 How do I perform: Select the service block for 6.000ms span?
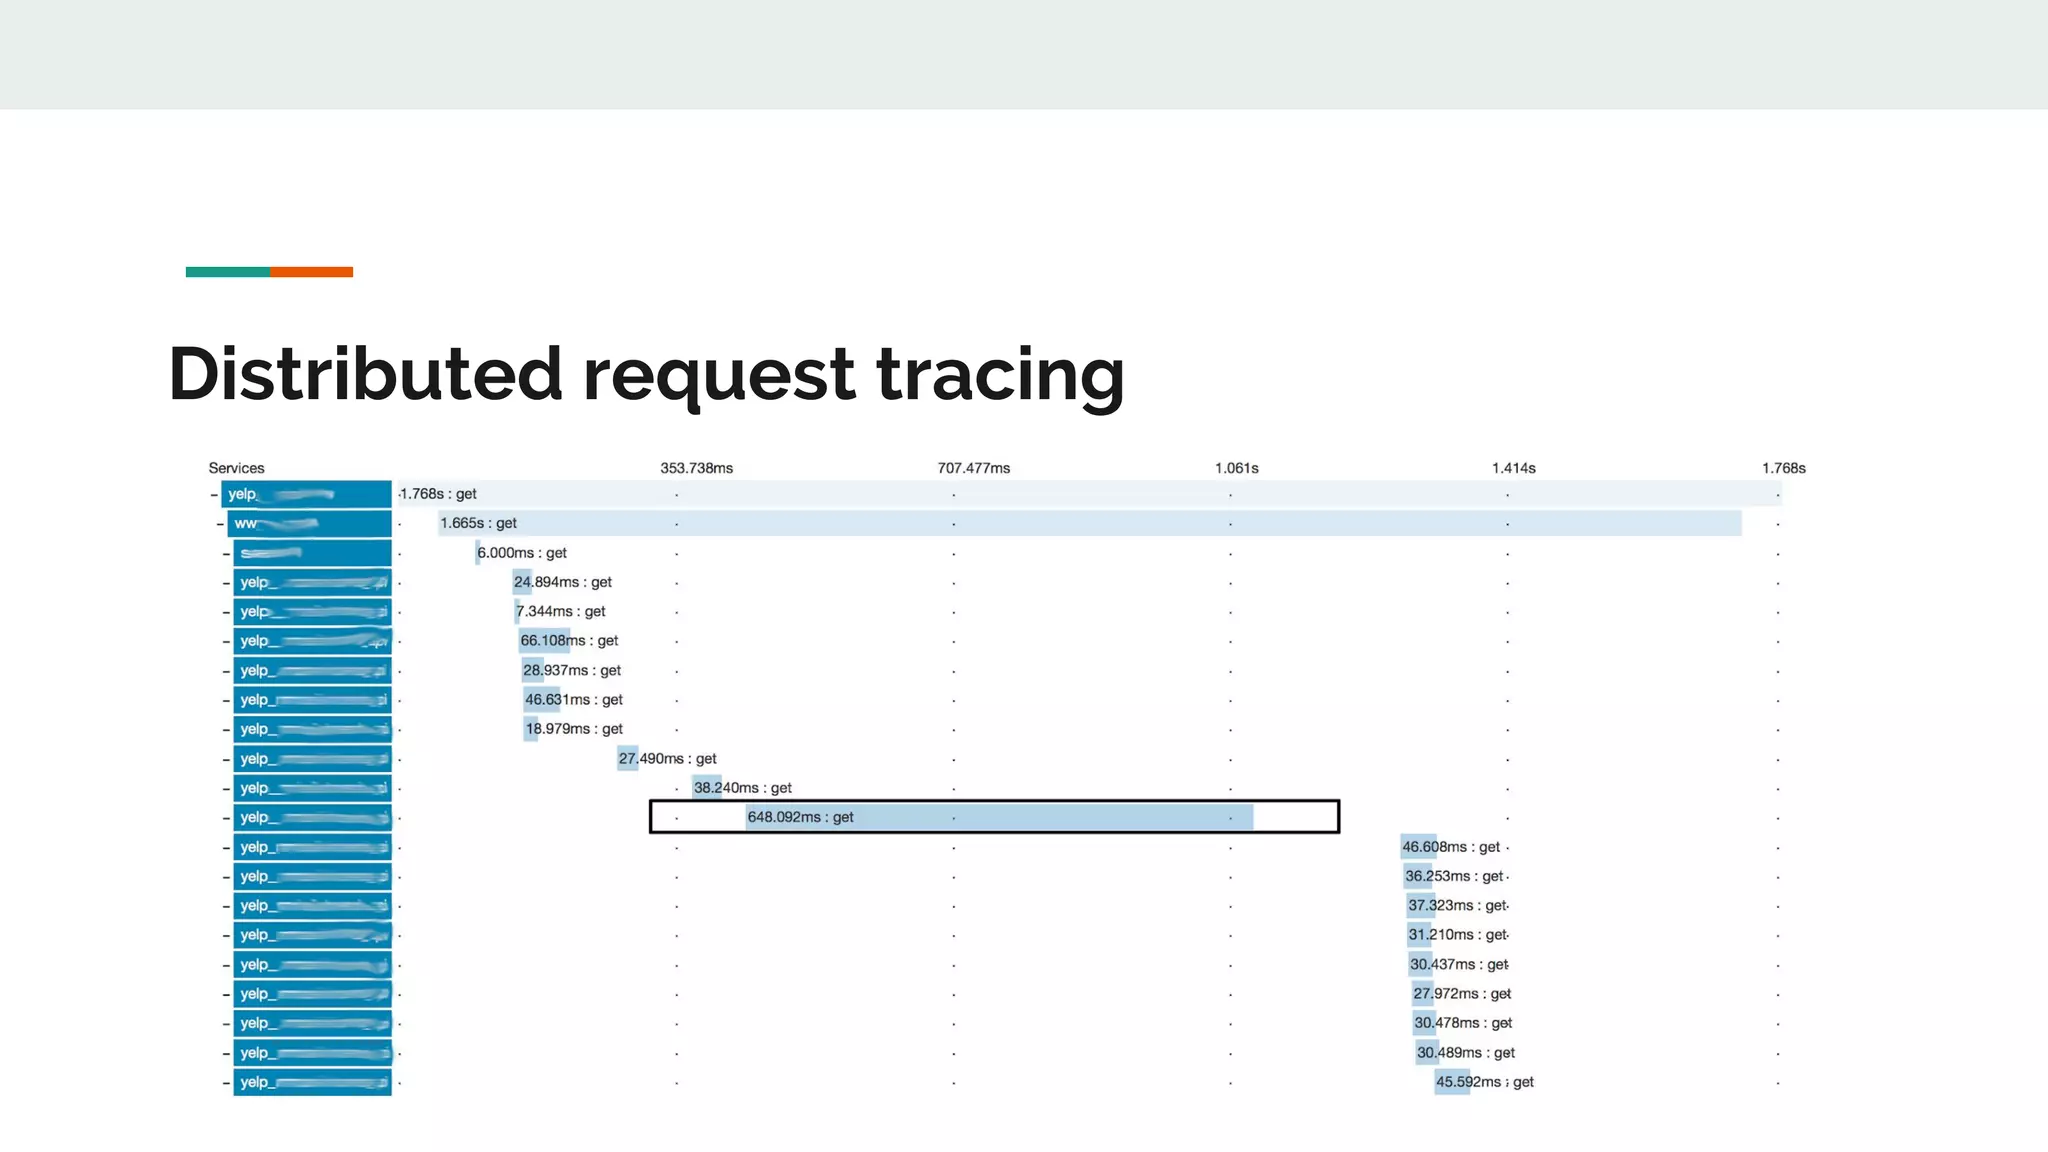[312, 553]
